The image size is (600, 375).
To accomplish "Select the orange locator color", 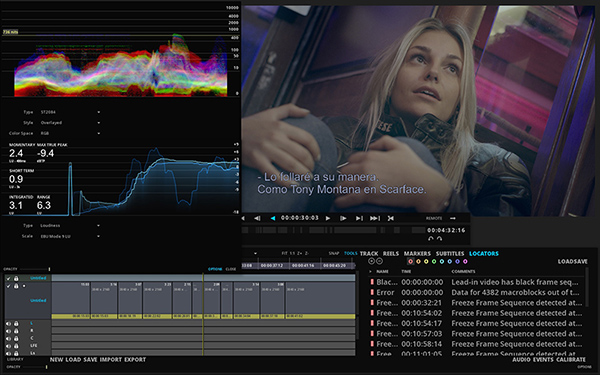I will click(x=418, y=261).
